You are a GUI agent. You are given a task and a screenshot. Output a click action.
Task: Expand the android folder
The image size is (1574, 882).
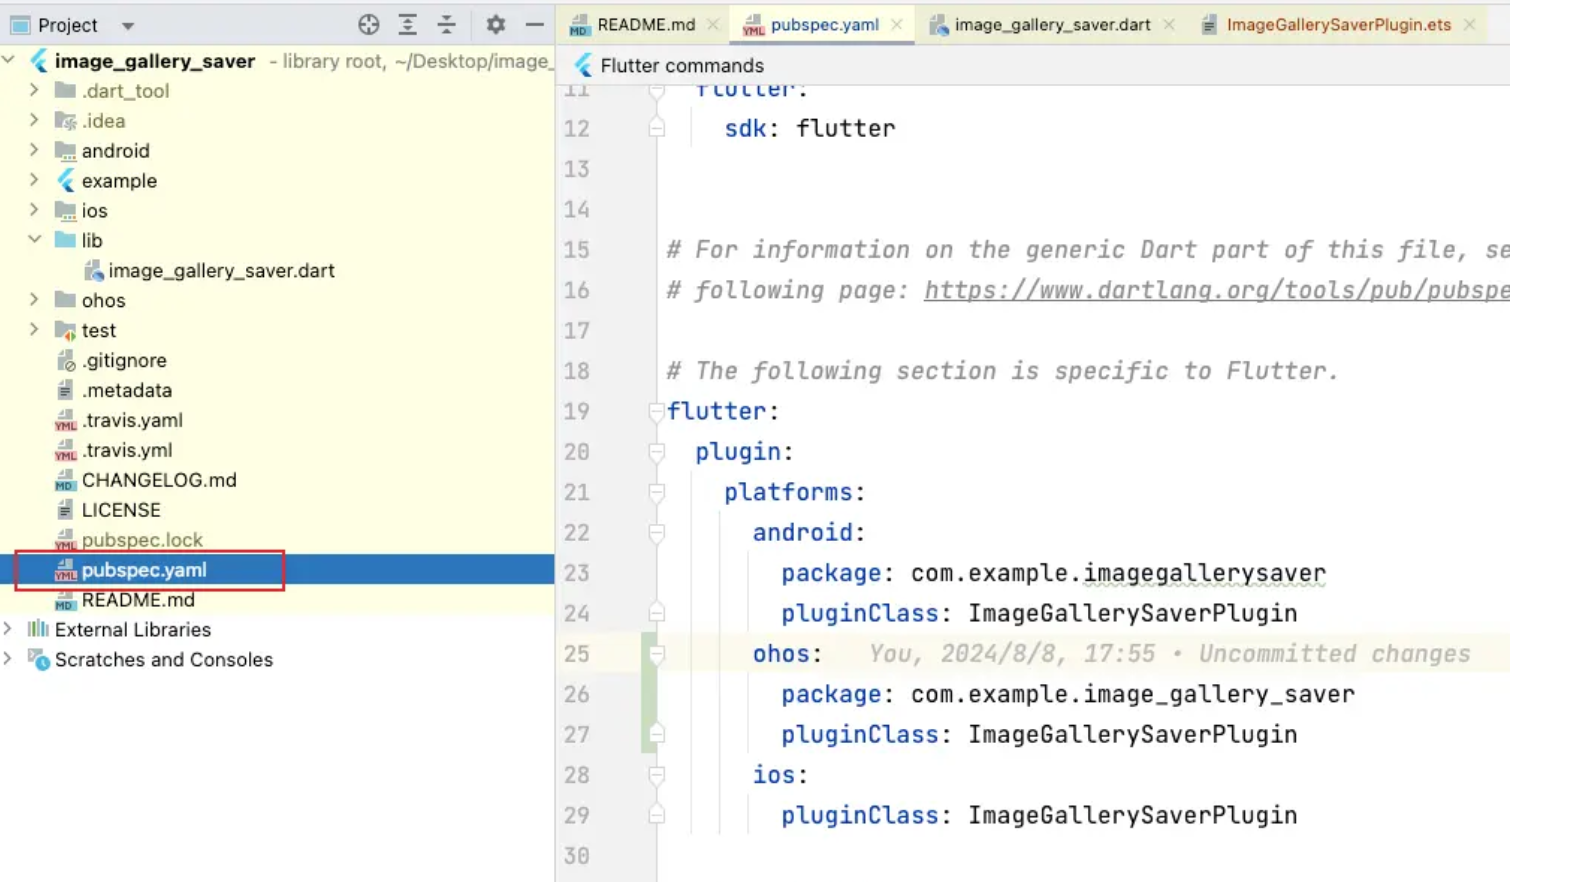tap(34, 150)
